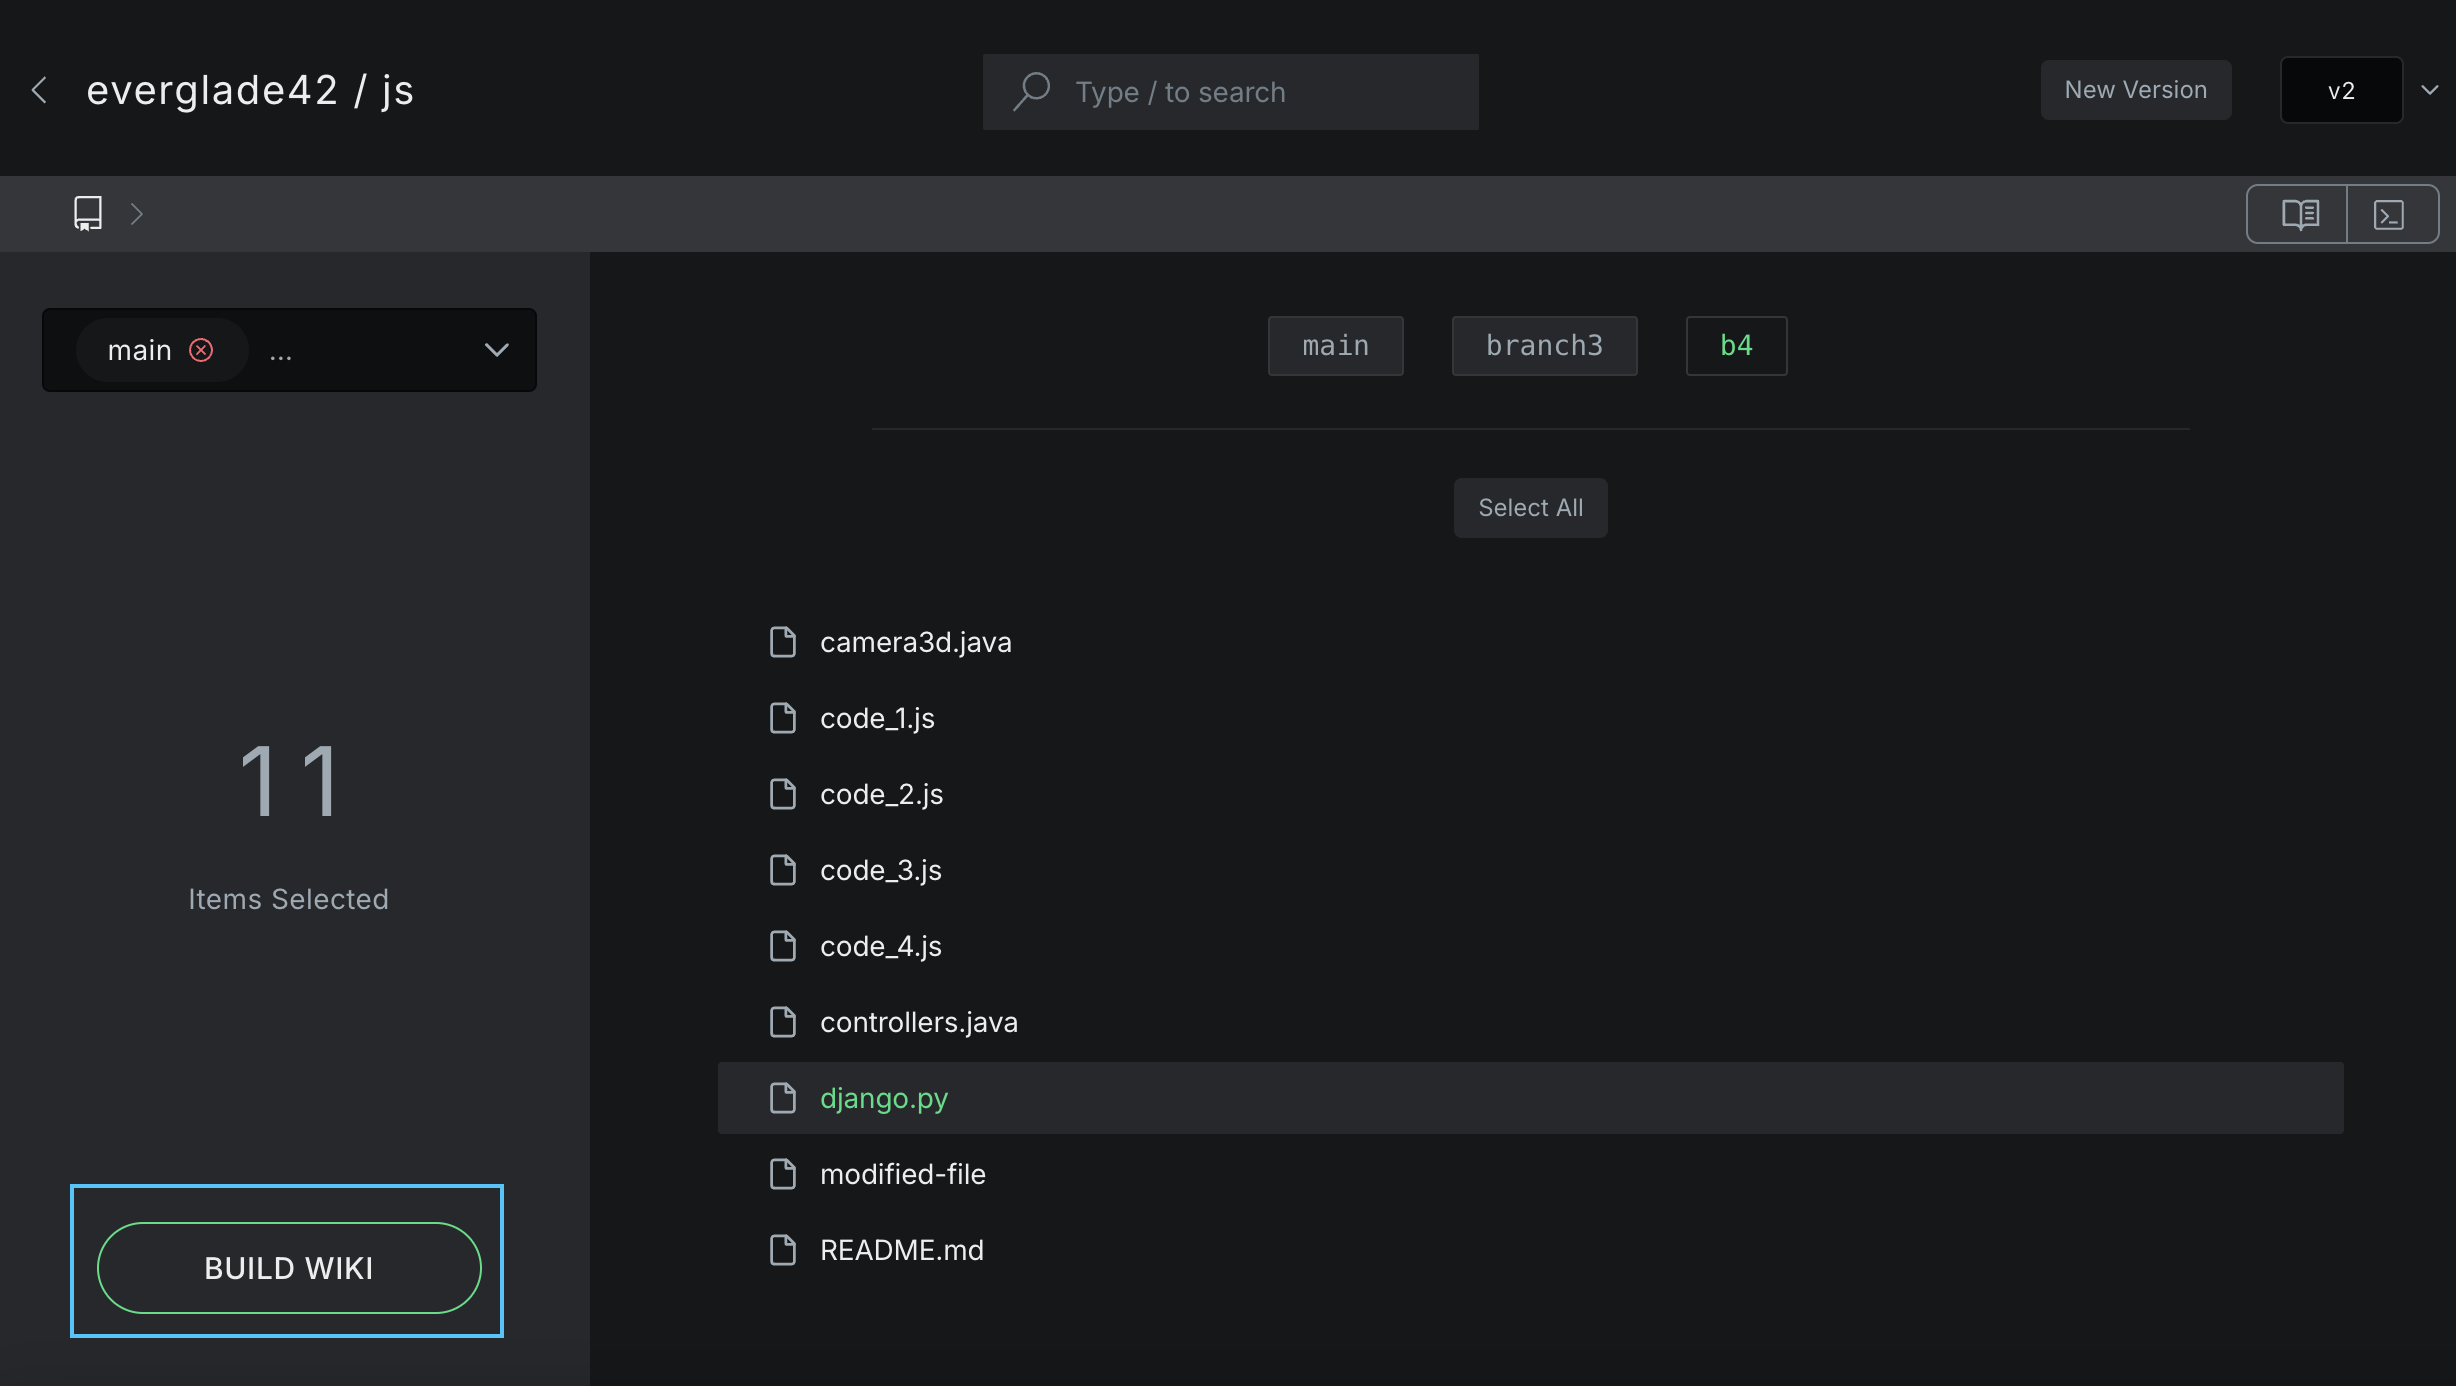
Task: Select the main branch tab
Action: tap(1335, 346)
